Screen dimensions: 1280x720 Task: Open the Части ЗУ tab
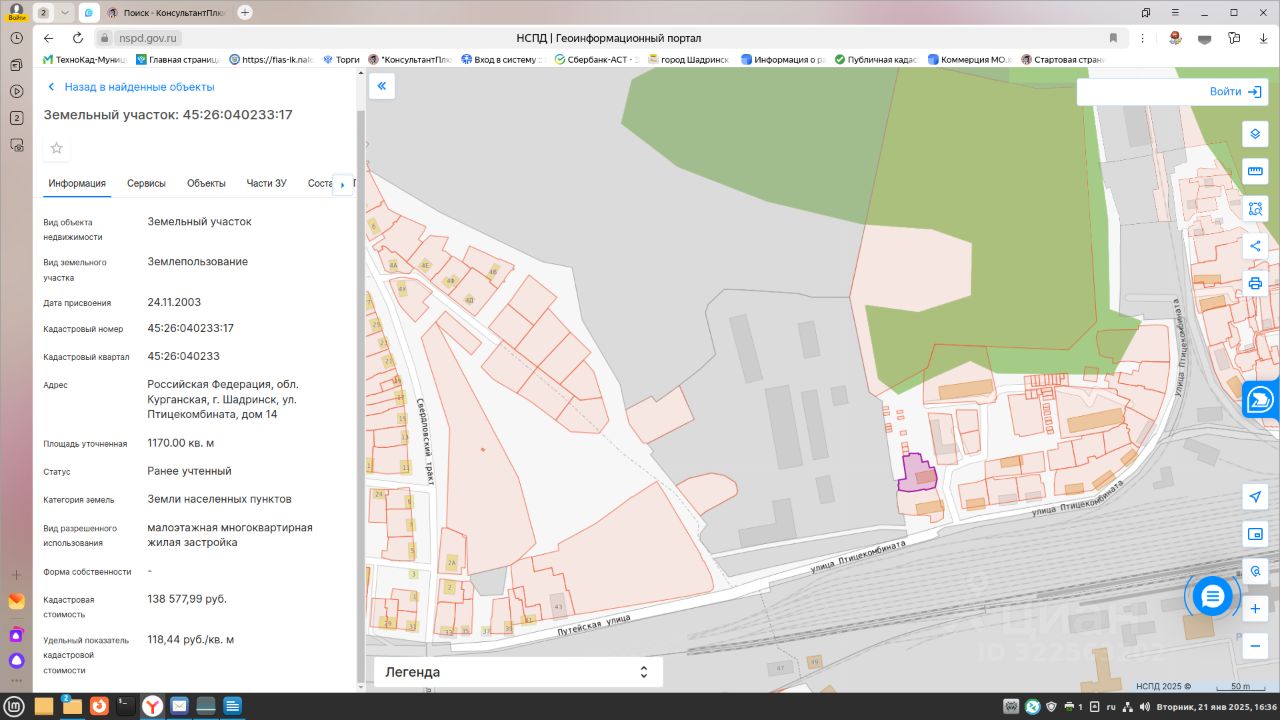(266, 183)
